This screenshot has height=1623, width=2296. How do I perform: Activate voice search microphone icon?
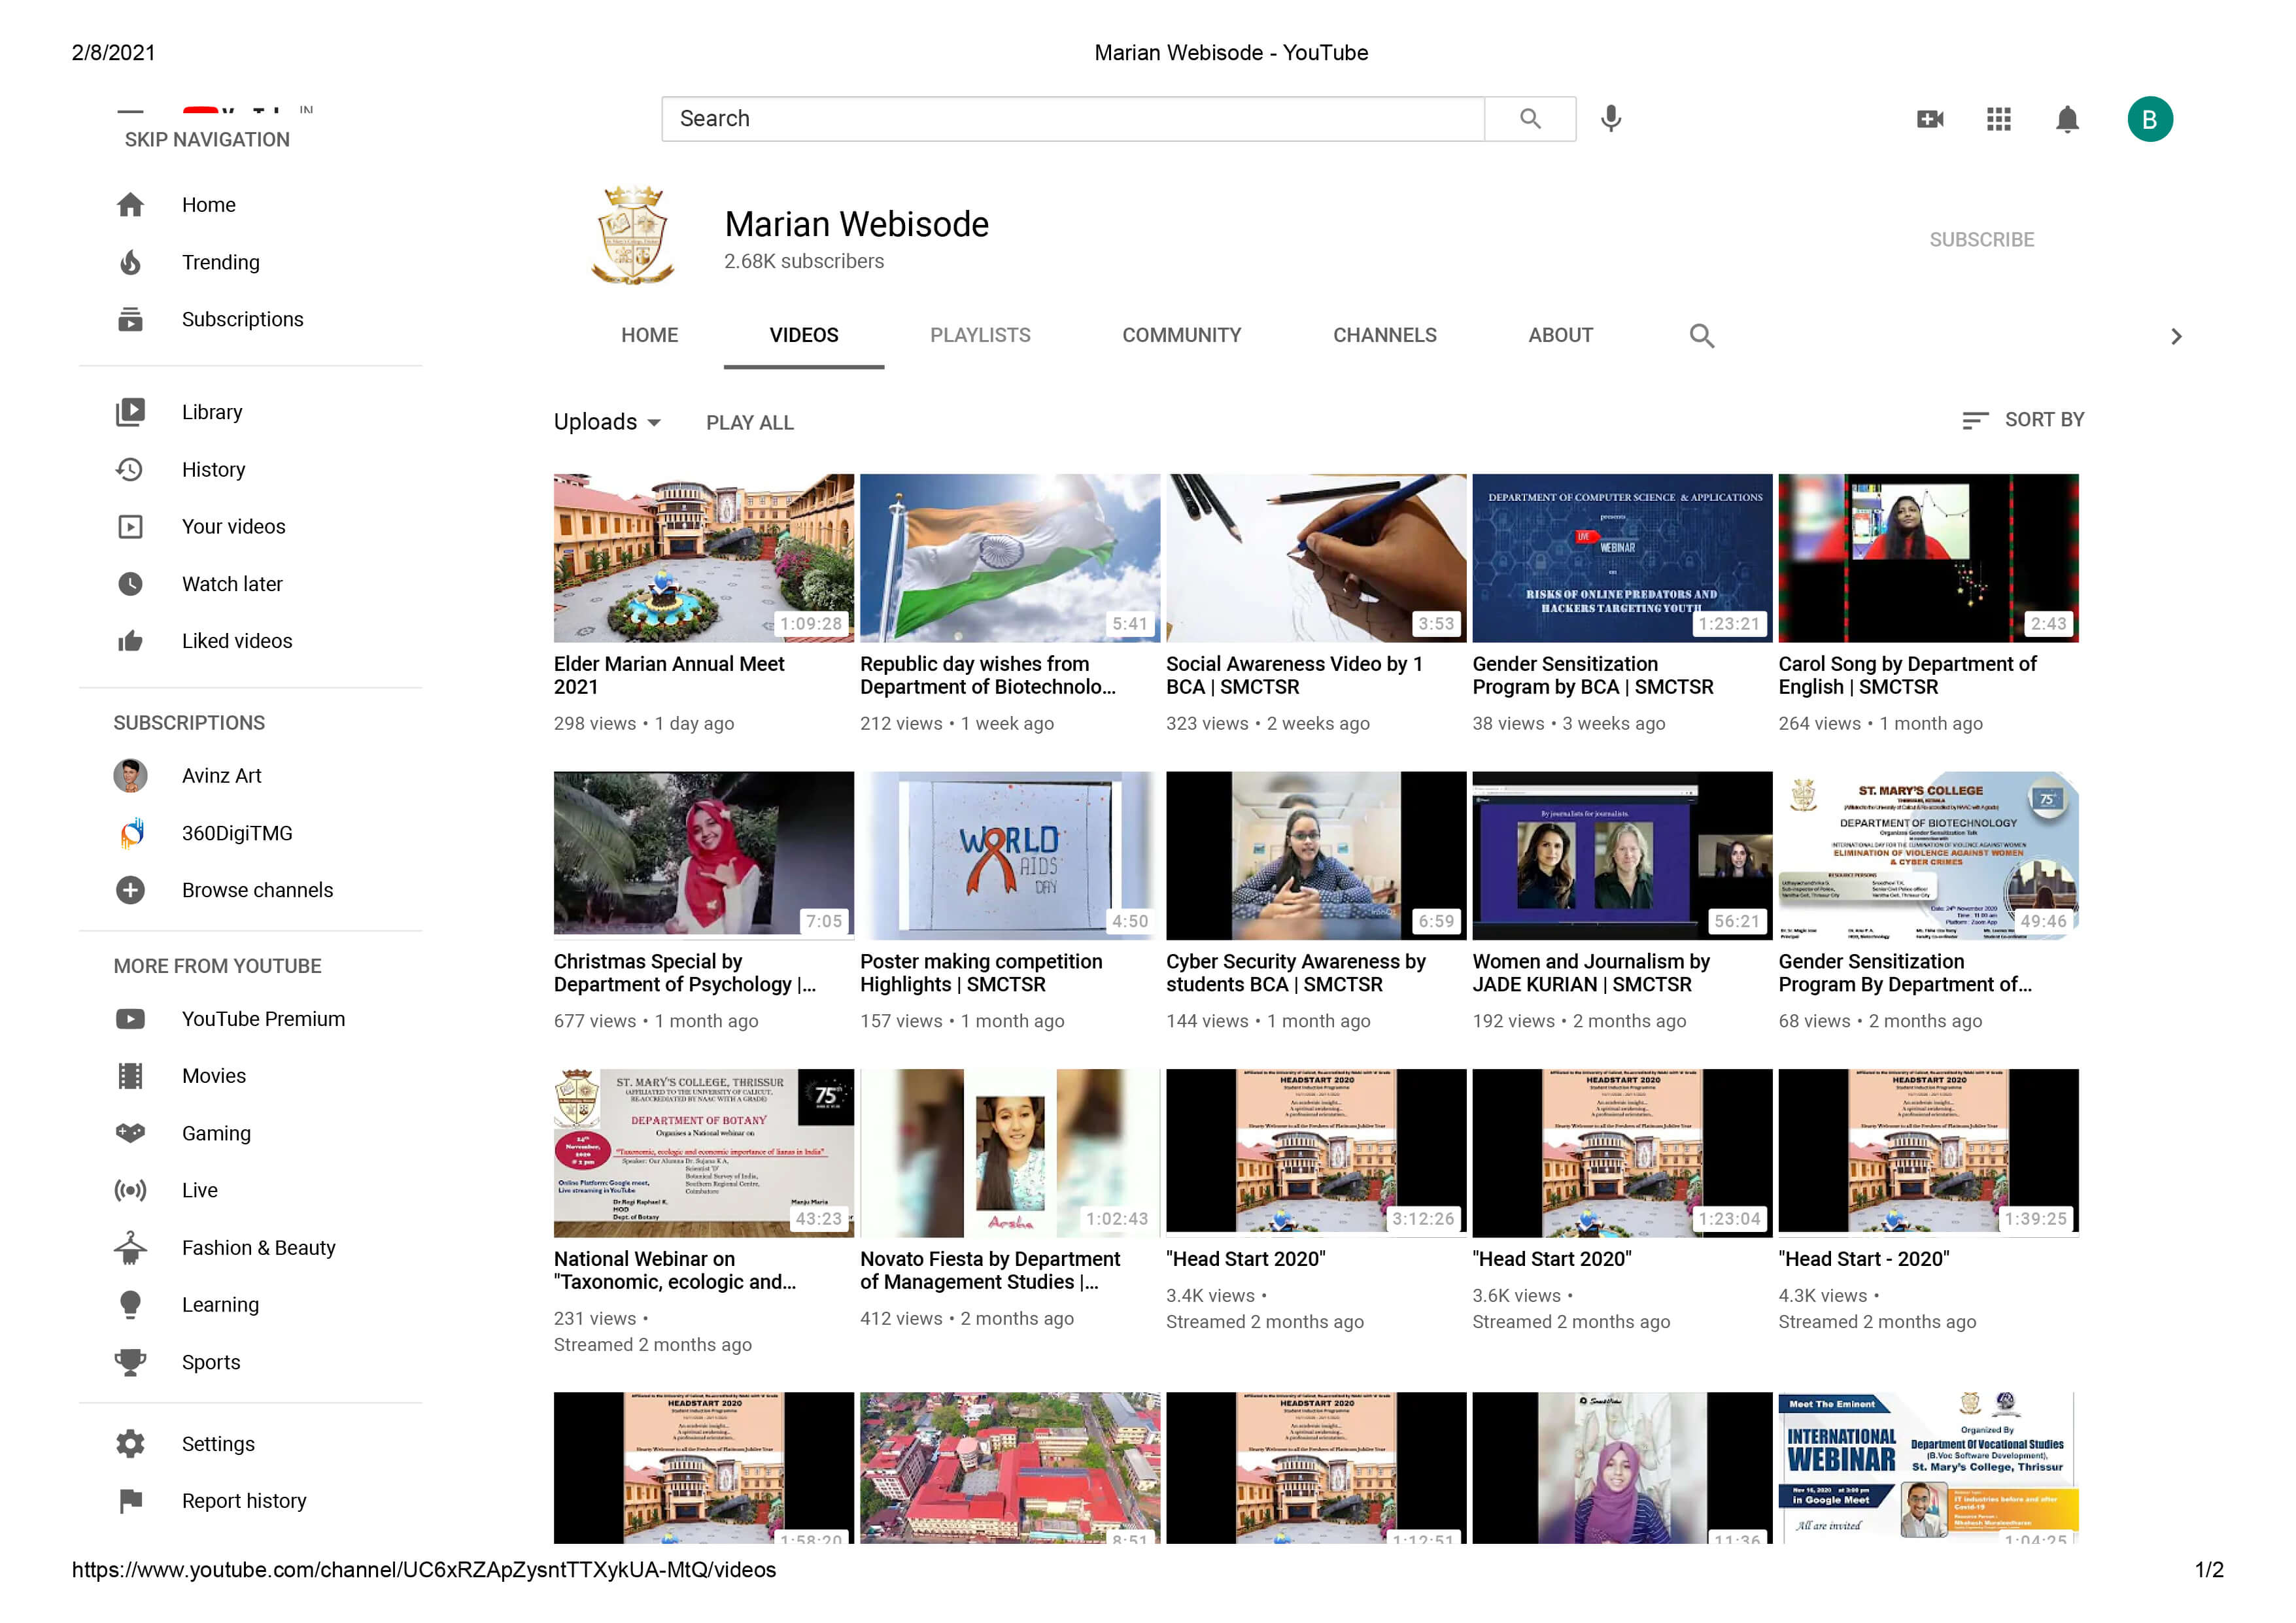(1611, 119)
